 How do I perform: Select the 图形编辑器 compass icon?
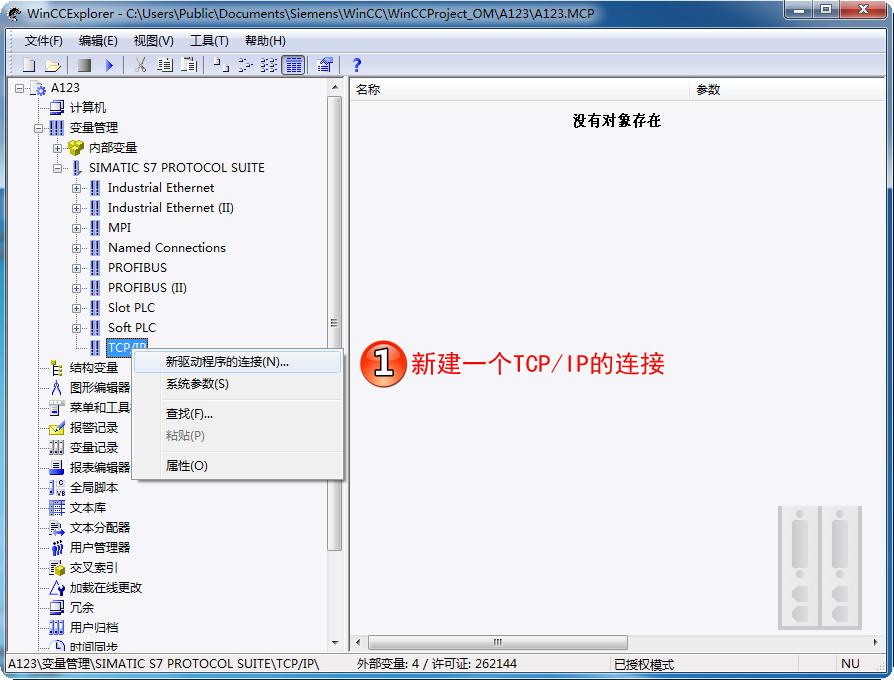(x=56, y=388)
